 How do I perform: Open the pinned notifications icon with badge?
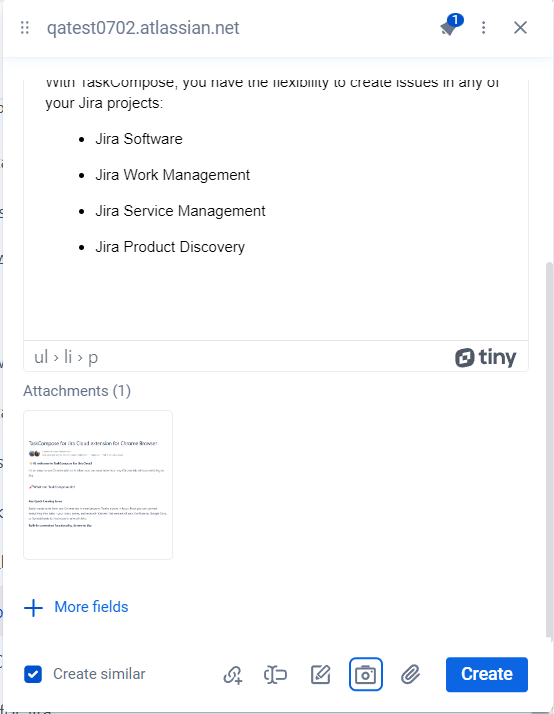tap(451, 26)
